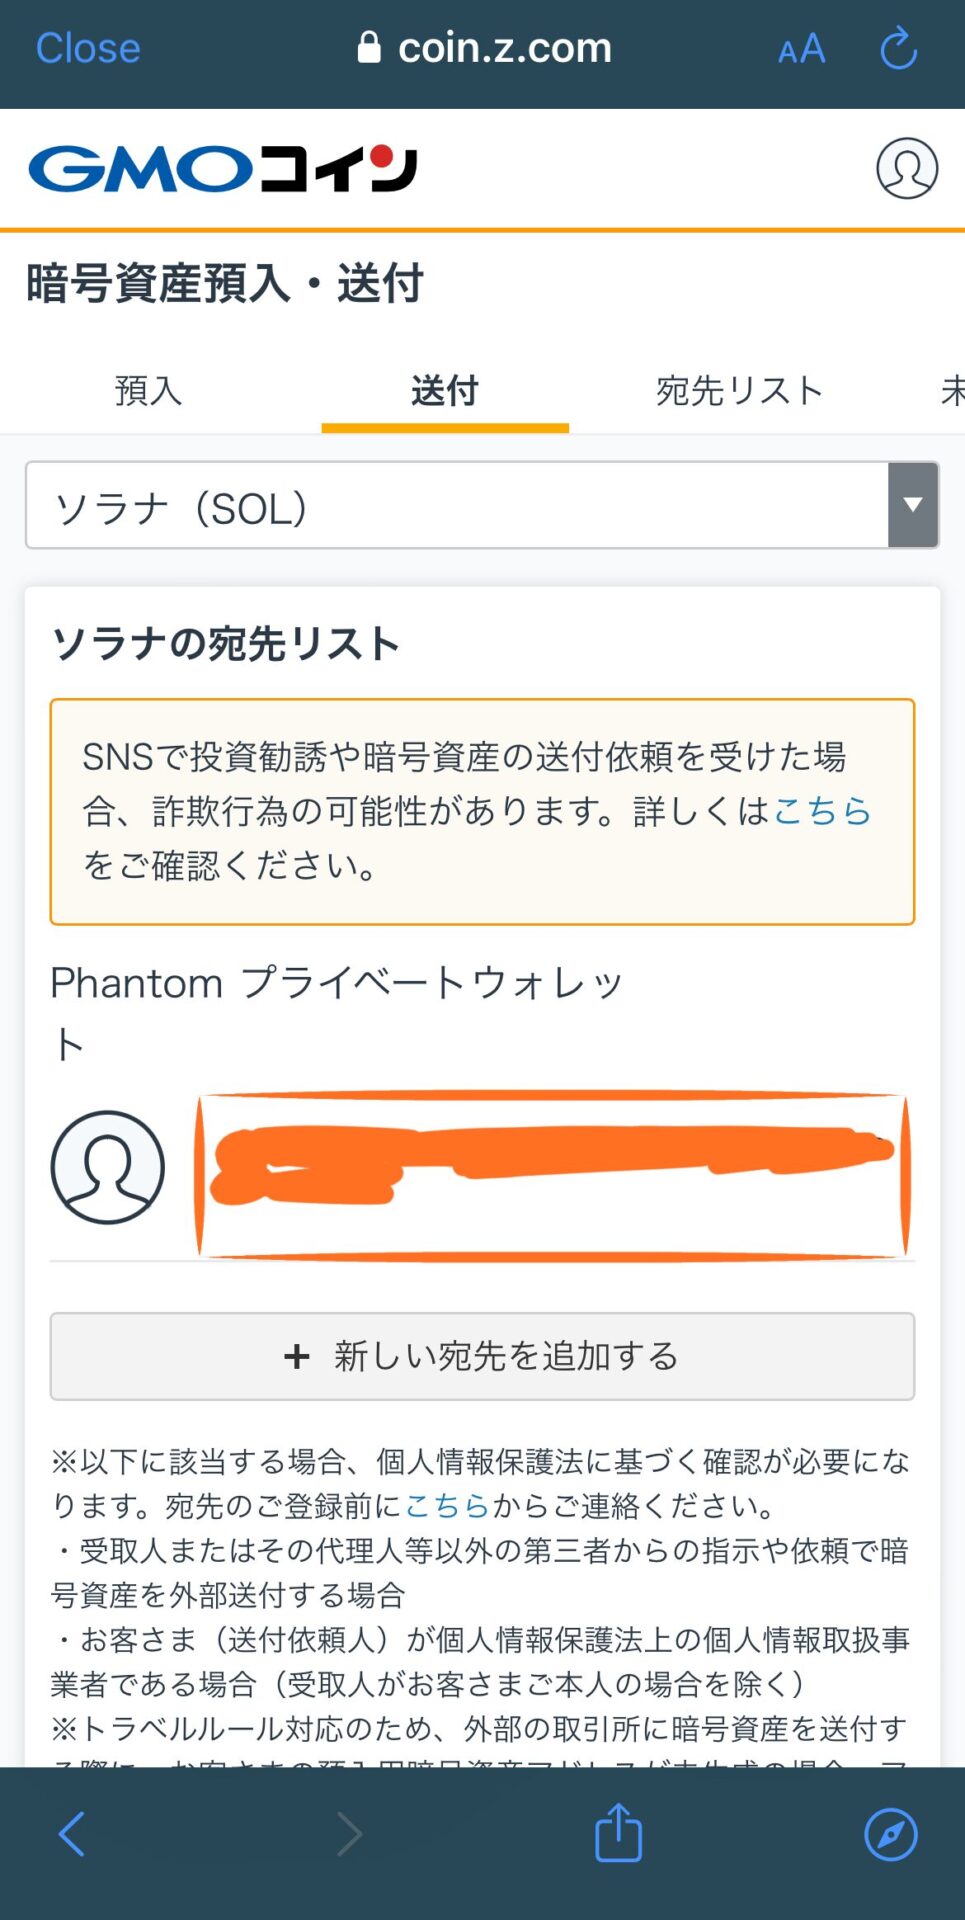Open the 宛先リスト tab

[741, 391]
